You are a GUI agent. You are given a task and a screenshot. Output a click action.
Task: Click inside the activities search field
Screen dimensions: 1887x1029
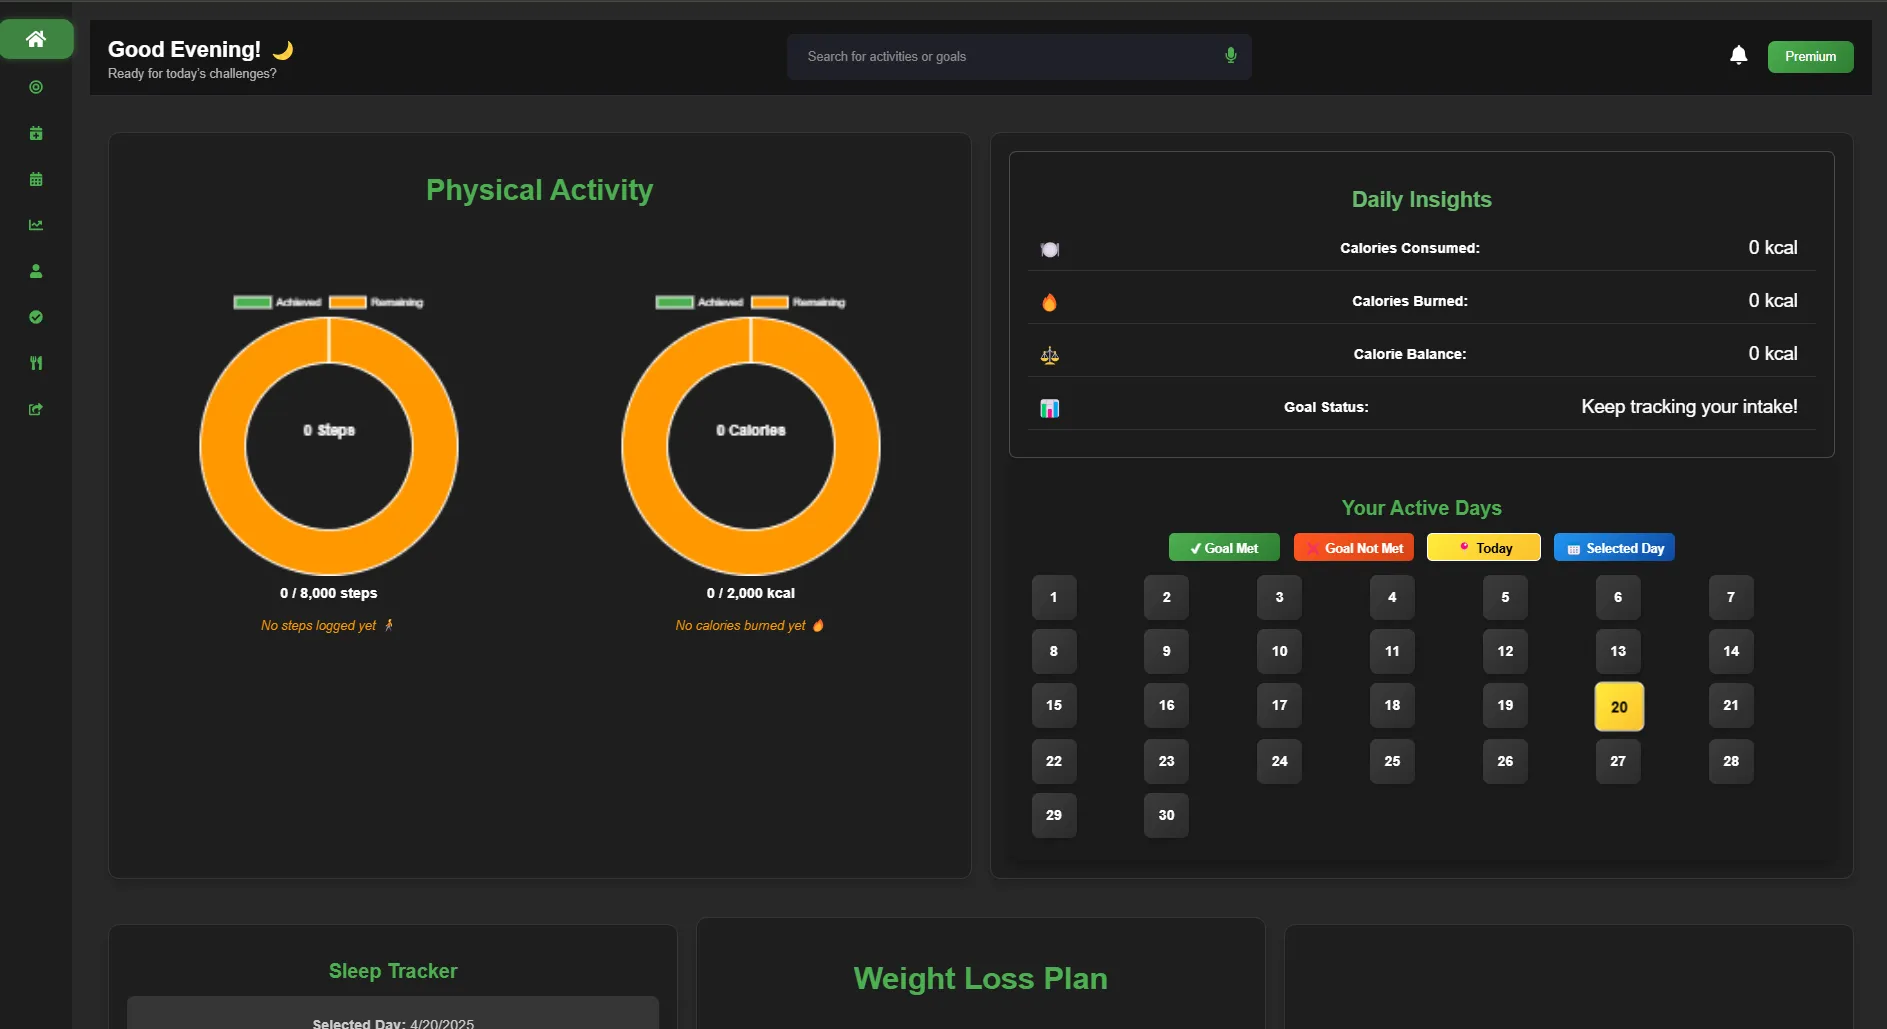click(x=1000, y=56)
